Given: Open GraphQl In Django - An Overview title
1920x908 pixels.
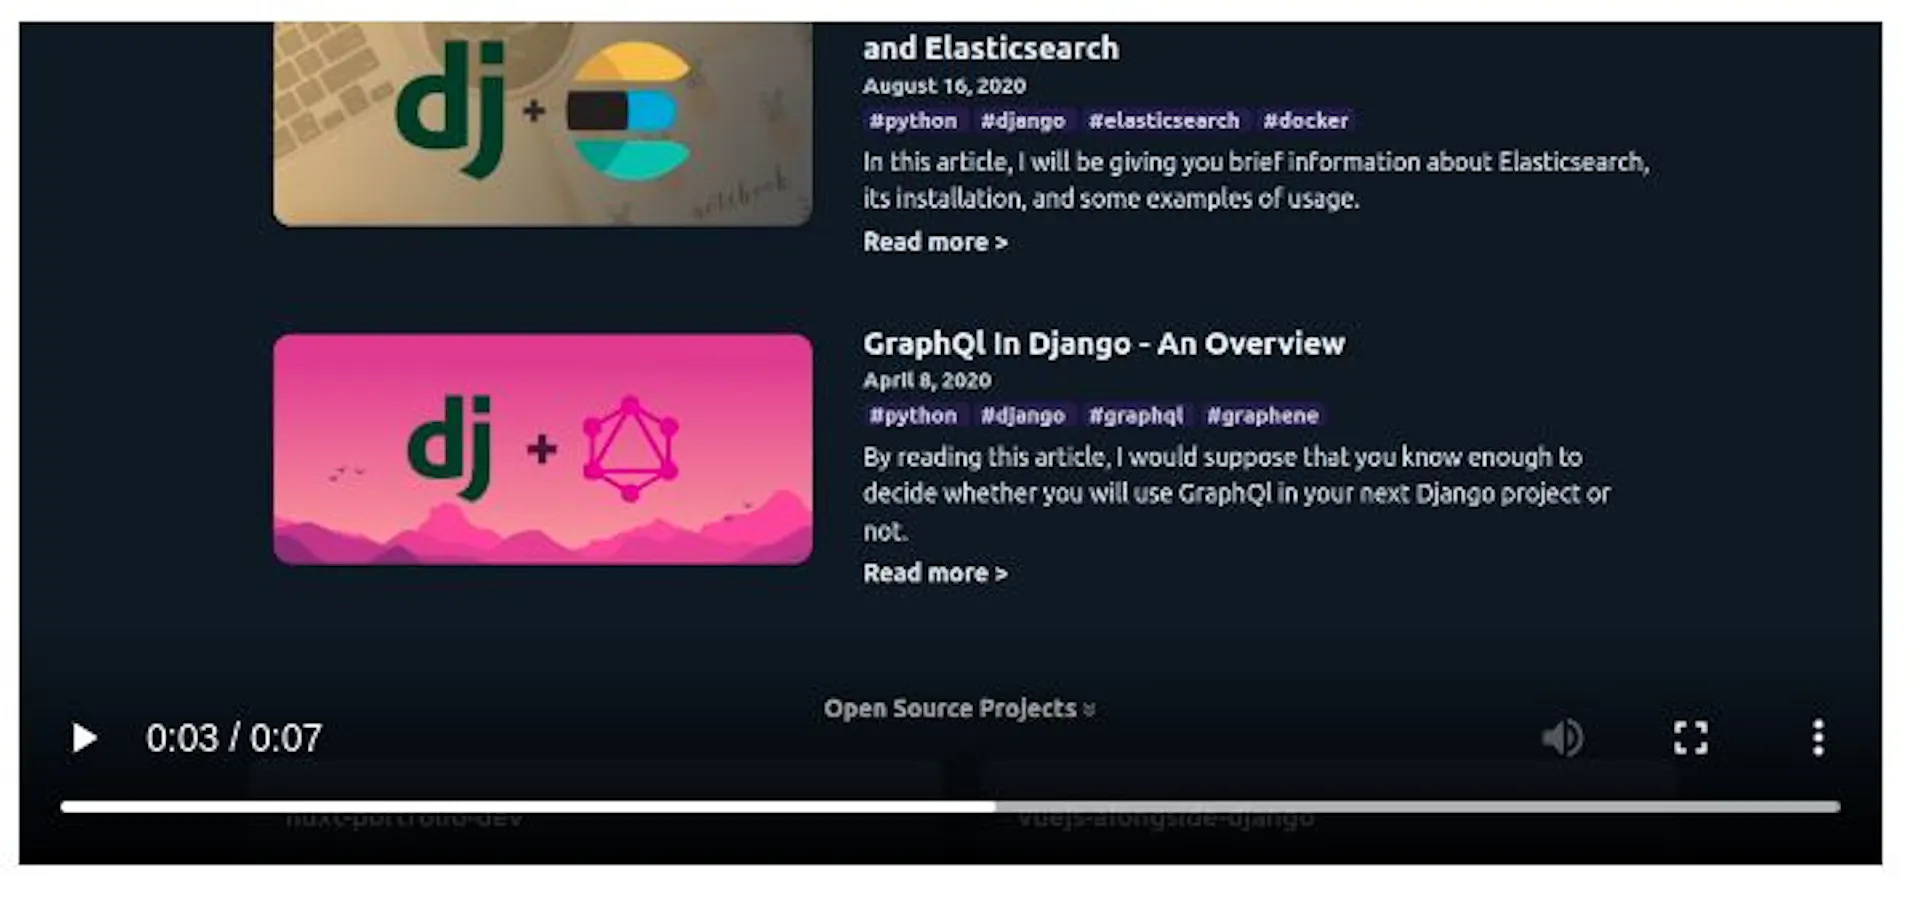Looking at the screenshot, I should (1104, 344).
